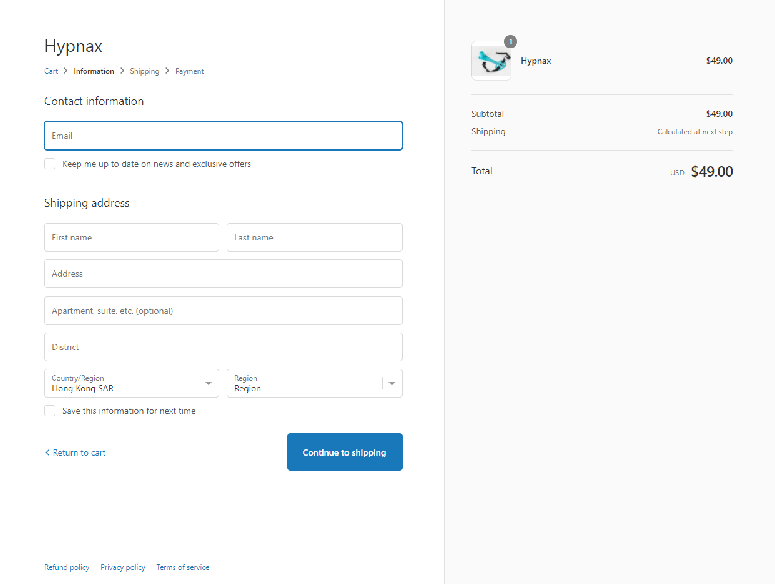Expand the Region dropdown arrow
The image size is (775, 584).
coord(391,383)
